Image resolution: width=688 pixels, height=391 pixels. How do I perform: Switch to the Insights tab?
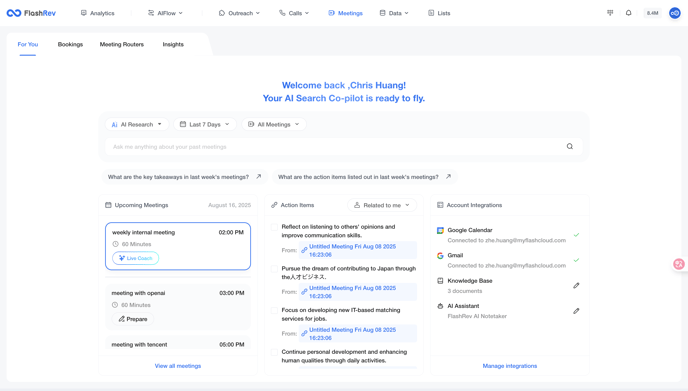pyautogui.click(x=173, y=44)
